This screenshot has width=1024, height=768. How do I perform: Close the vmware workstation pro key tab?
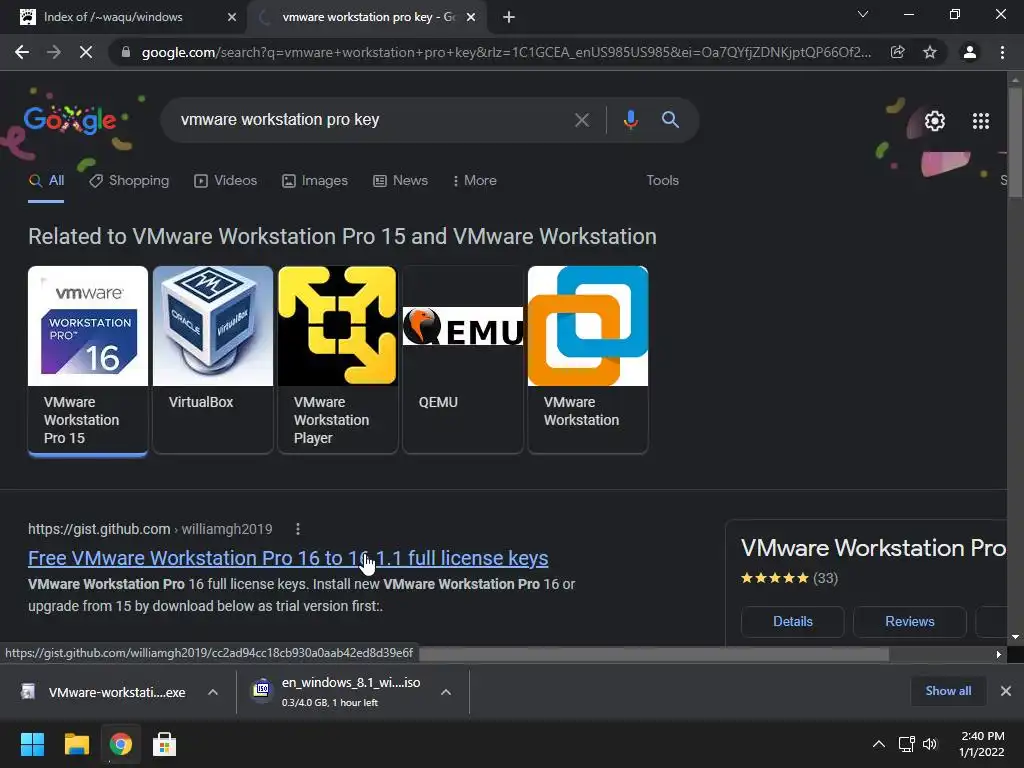pos(471,17)
